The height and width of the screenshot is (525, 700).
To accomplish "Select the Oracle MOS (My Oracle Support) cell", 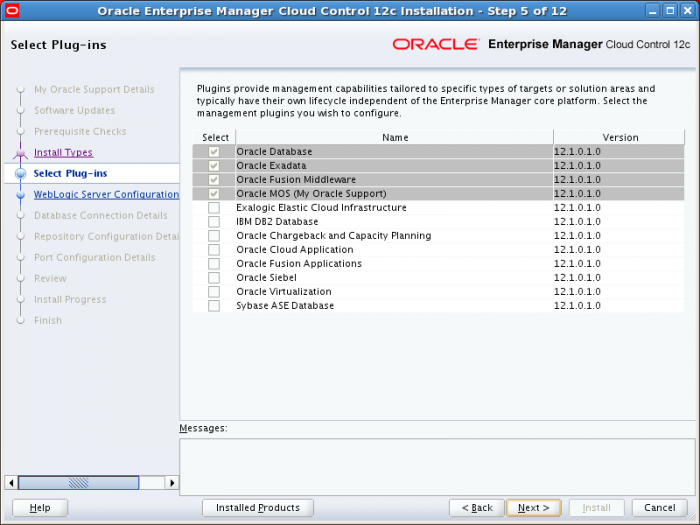I will click(394, 194).
